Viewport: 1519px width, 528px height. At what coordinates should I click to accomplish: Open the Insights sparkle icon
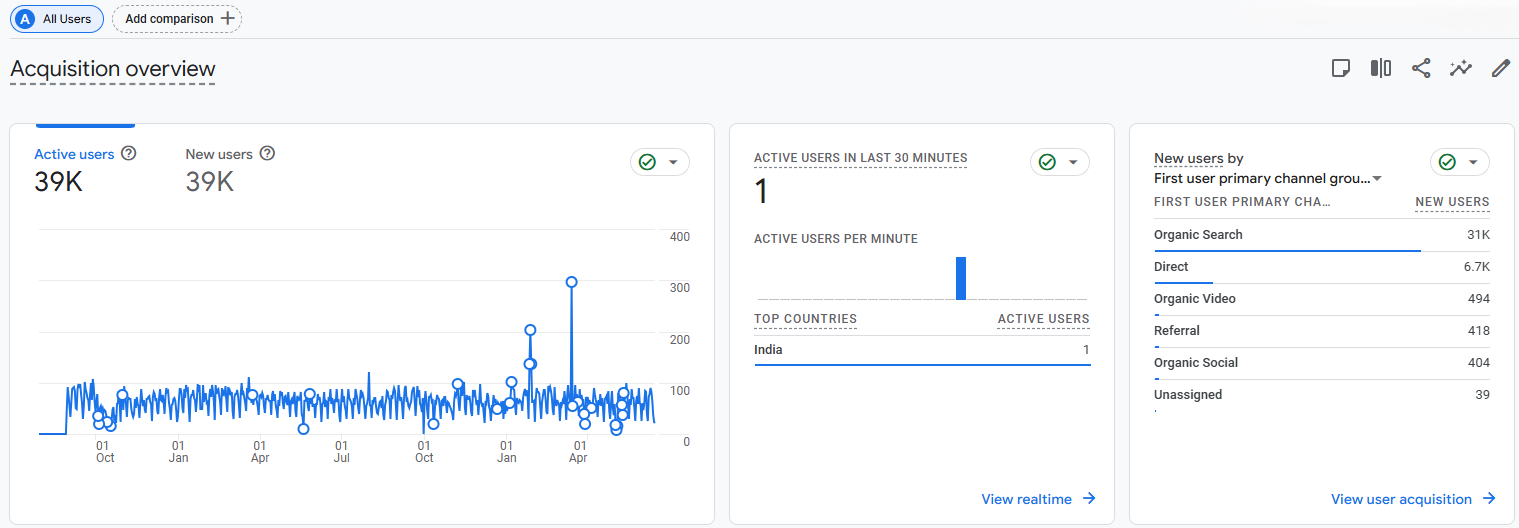[1461, 68]
